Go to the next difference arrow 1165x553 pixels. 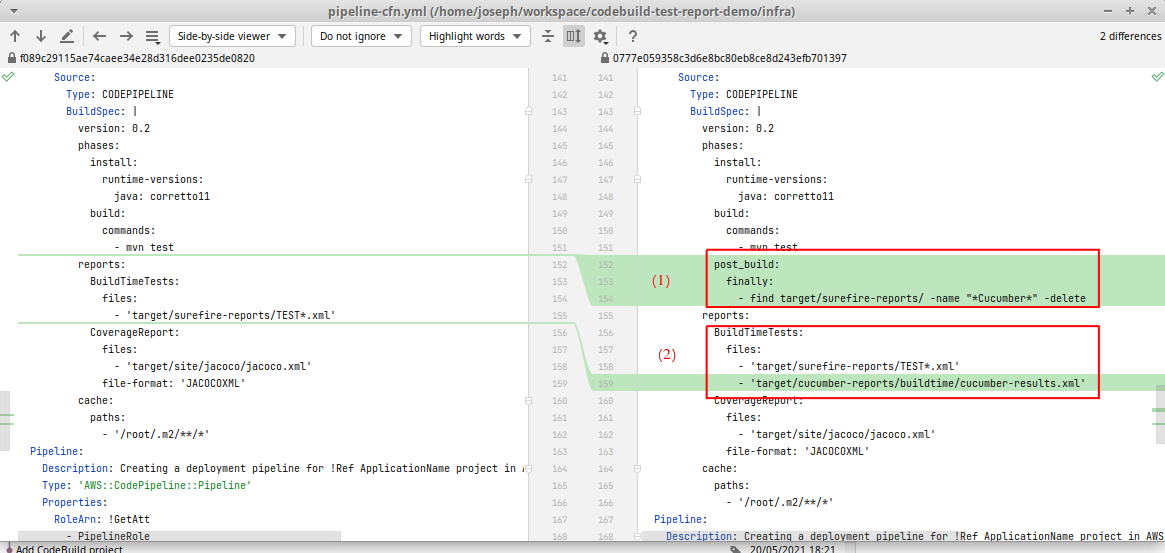pos(40,36)
